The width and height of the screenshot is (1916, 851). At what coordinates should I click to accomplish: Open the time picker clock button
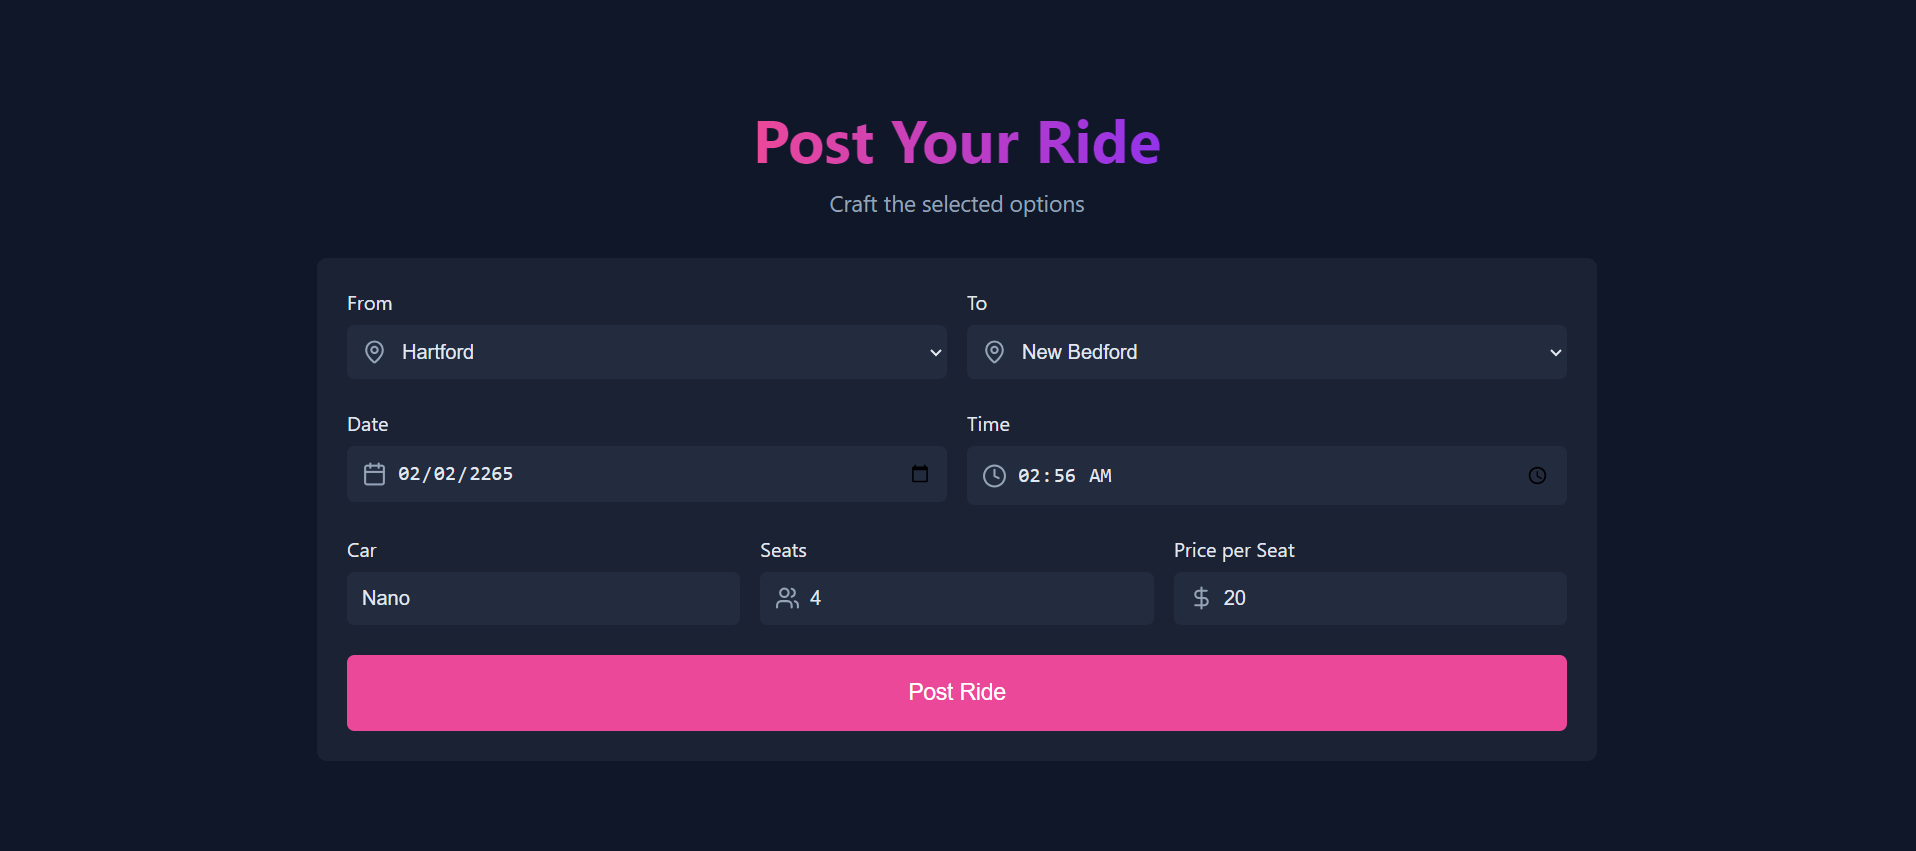[1537, 476]
